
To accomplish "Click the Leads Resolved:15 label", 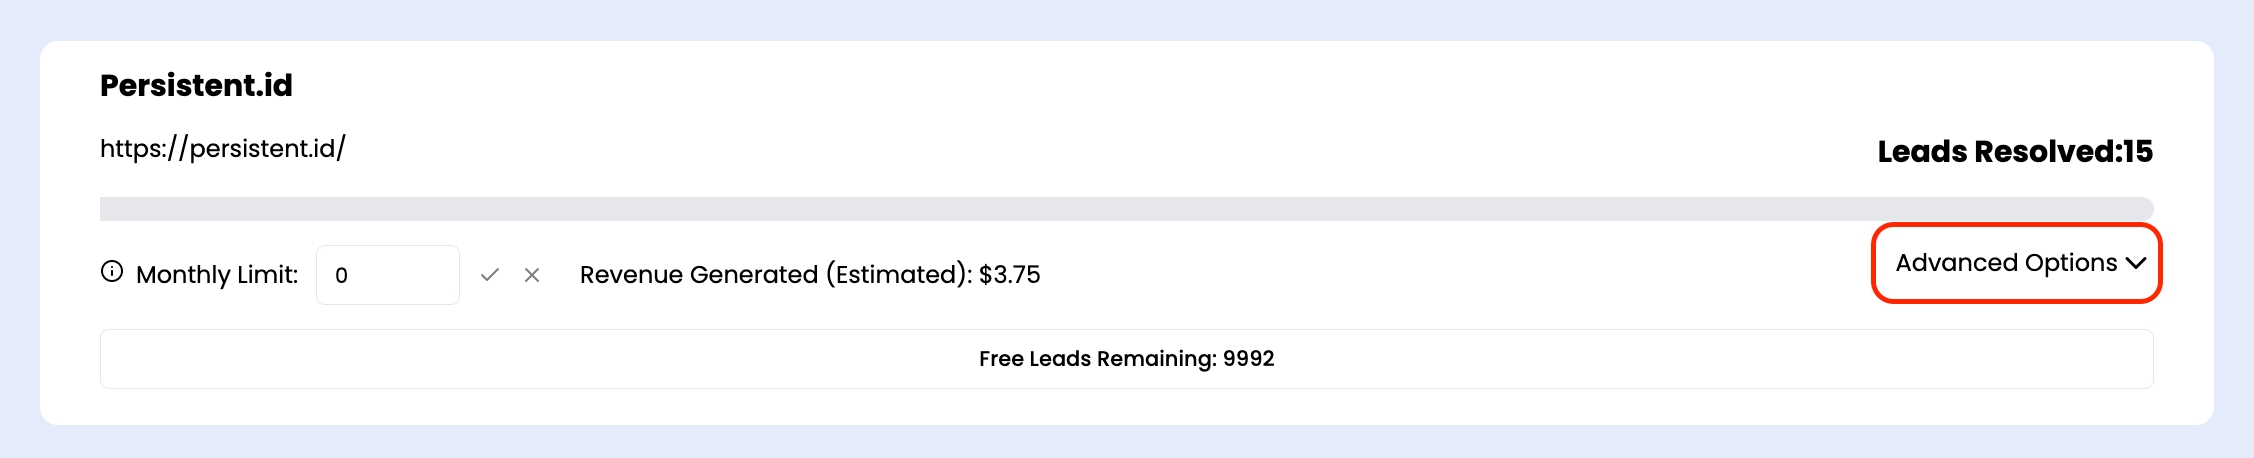I will pos(2014,151).
